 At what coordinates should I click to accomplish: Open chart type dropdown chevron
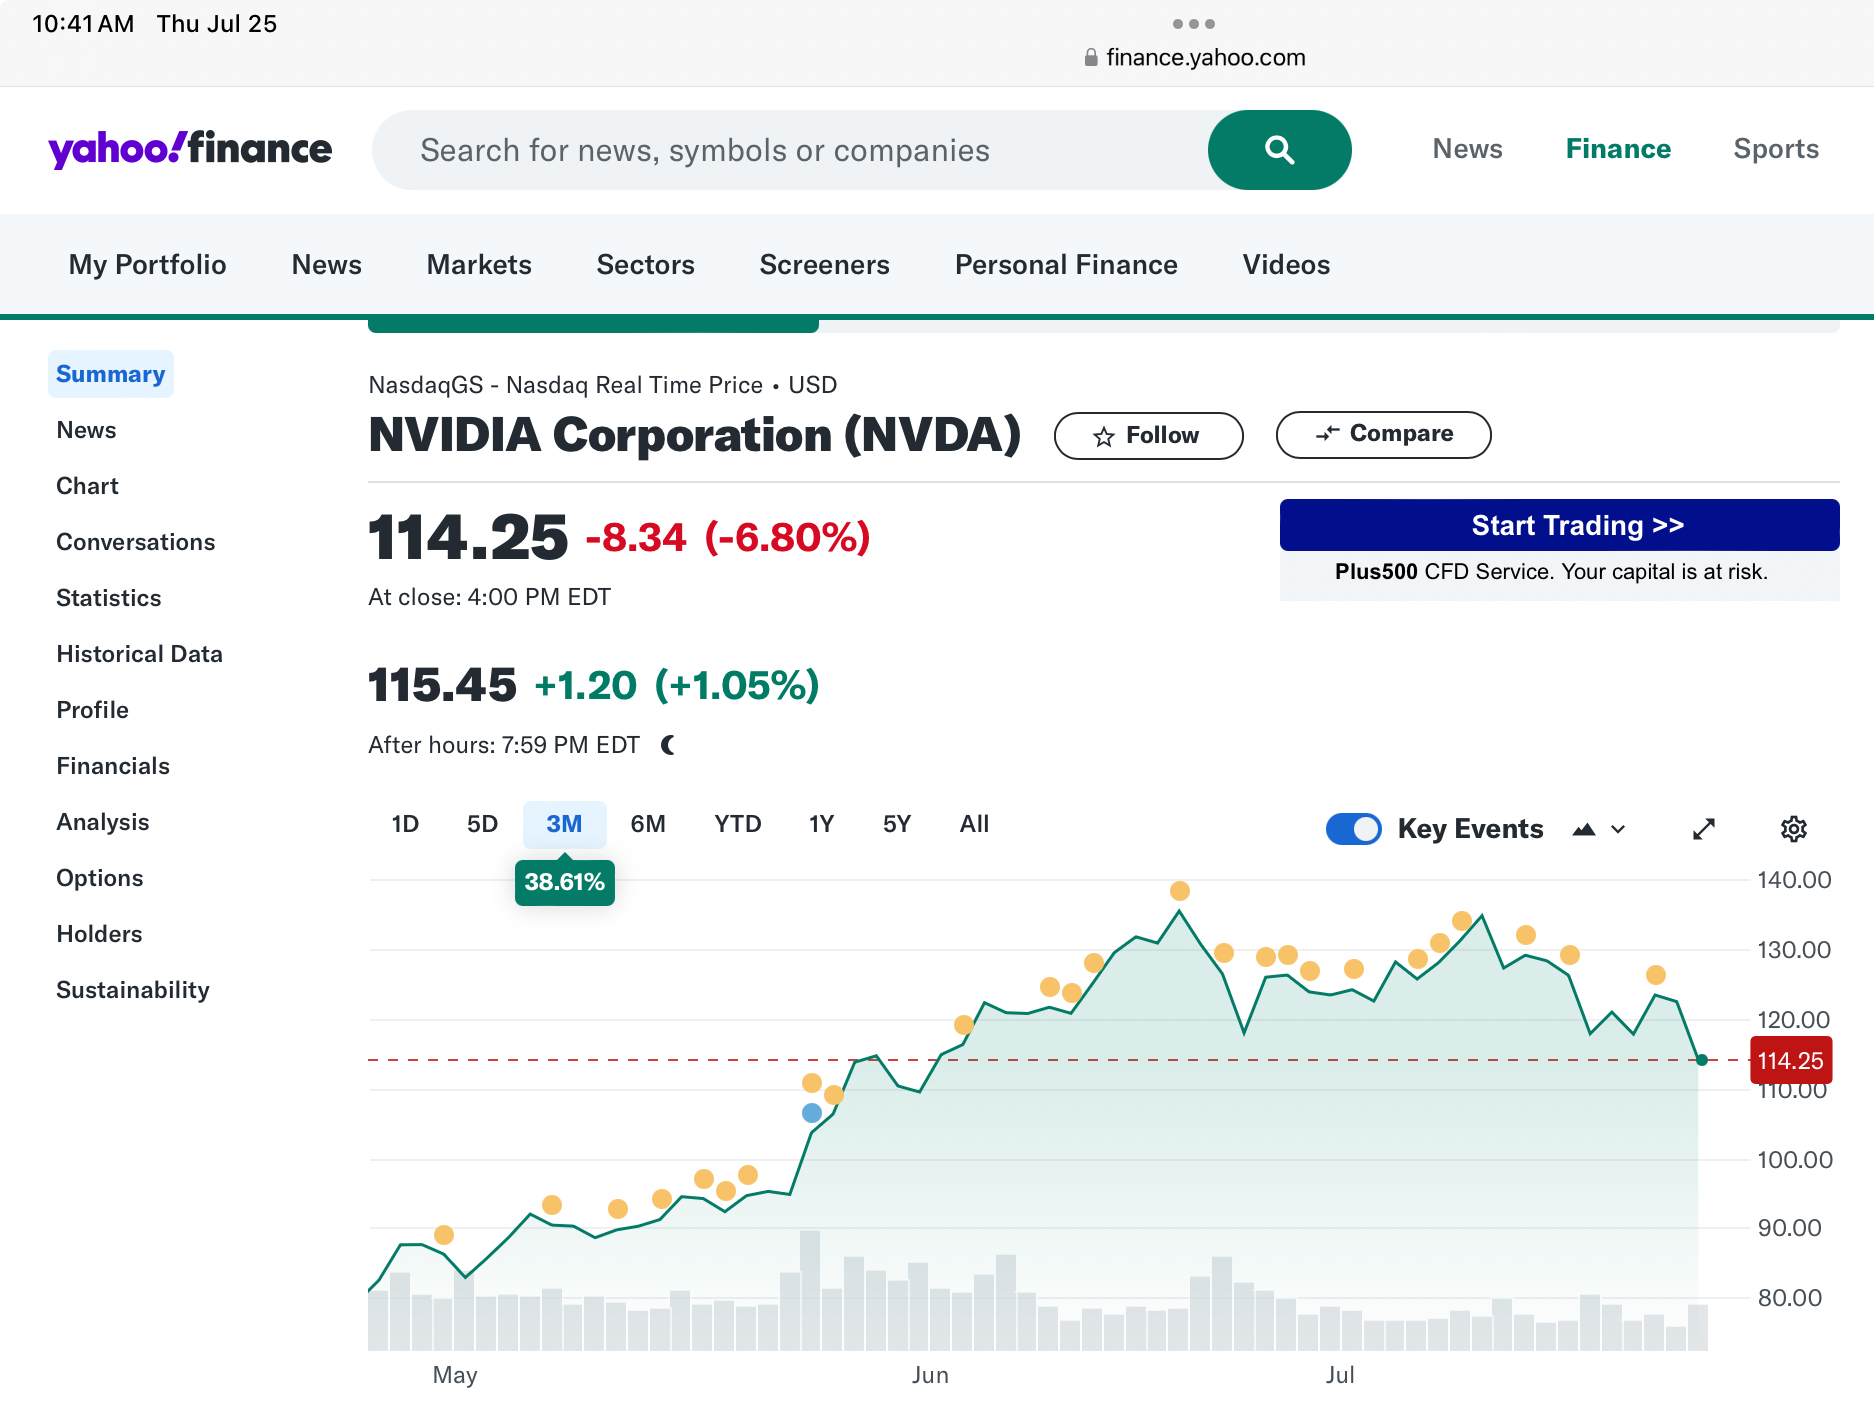pyautogui.click(x=1618, y=829)
